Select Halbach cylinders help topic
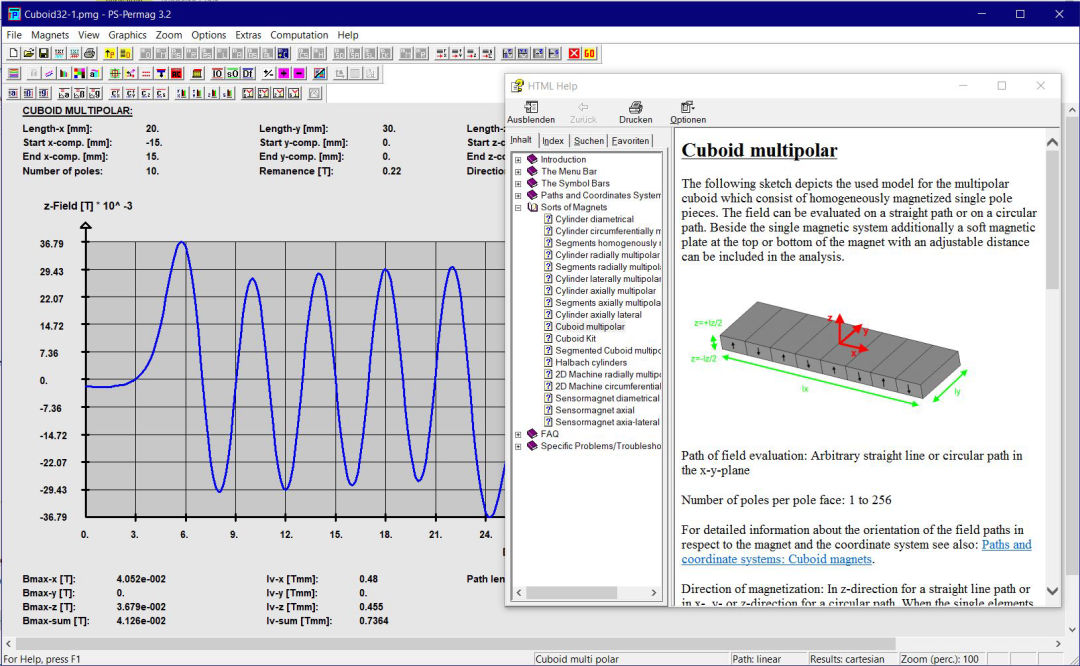1080x666 pixels. (591, 362)
